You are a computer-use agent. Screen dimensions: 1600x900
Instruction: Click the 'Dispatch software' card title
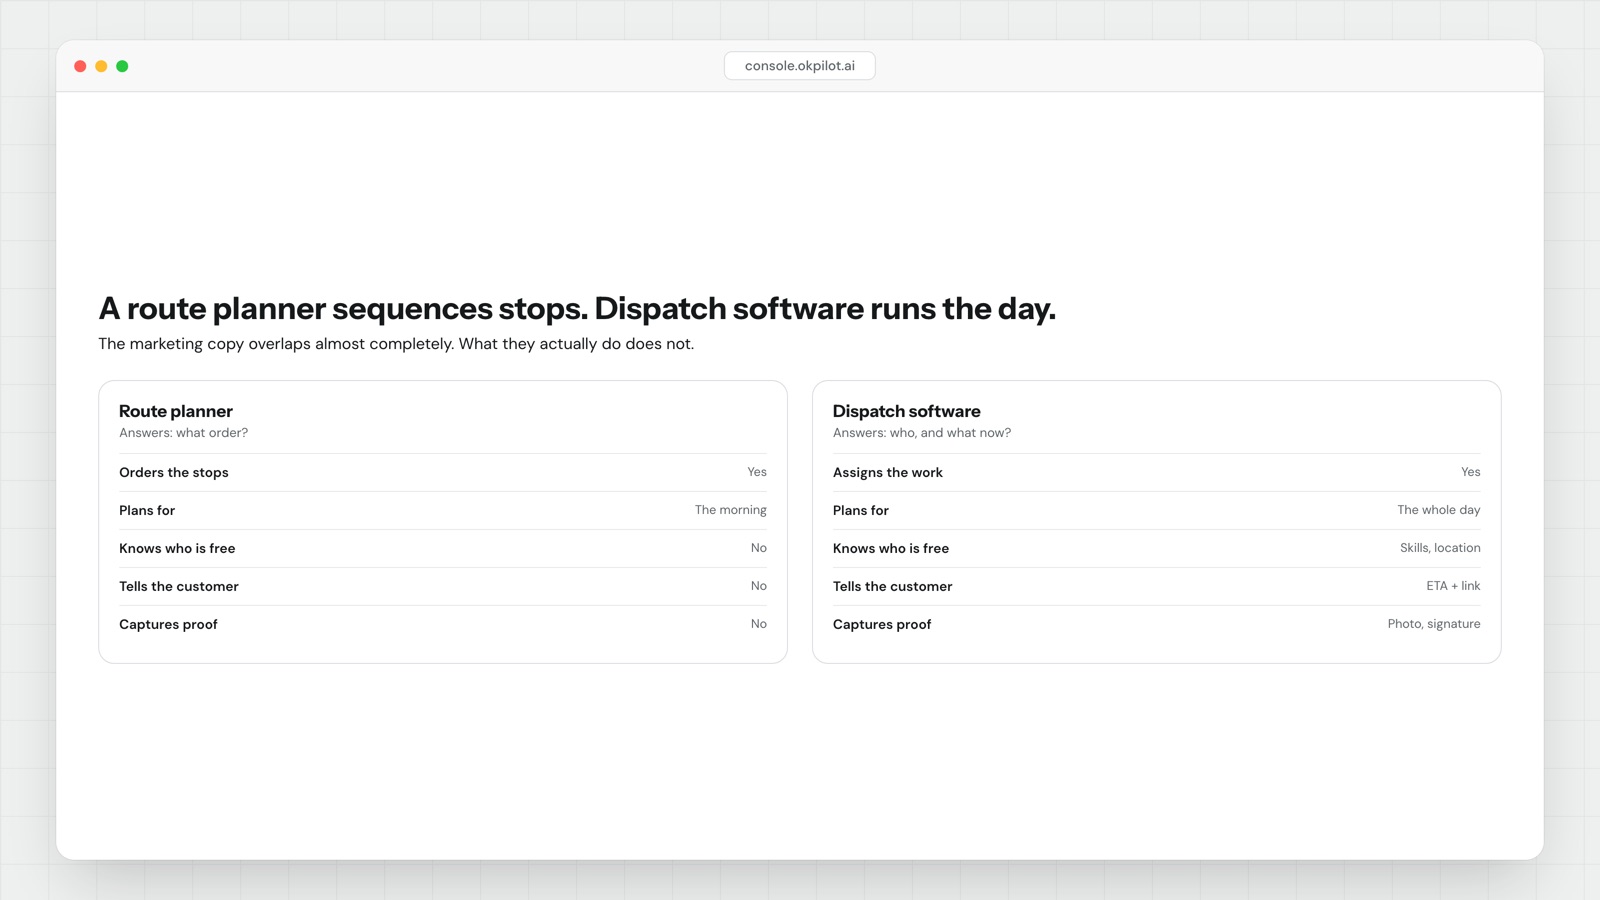[x=907, y=411]
